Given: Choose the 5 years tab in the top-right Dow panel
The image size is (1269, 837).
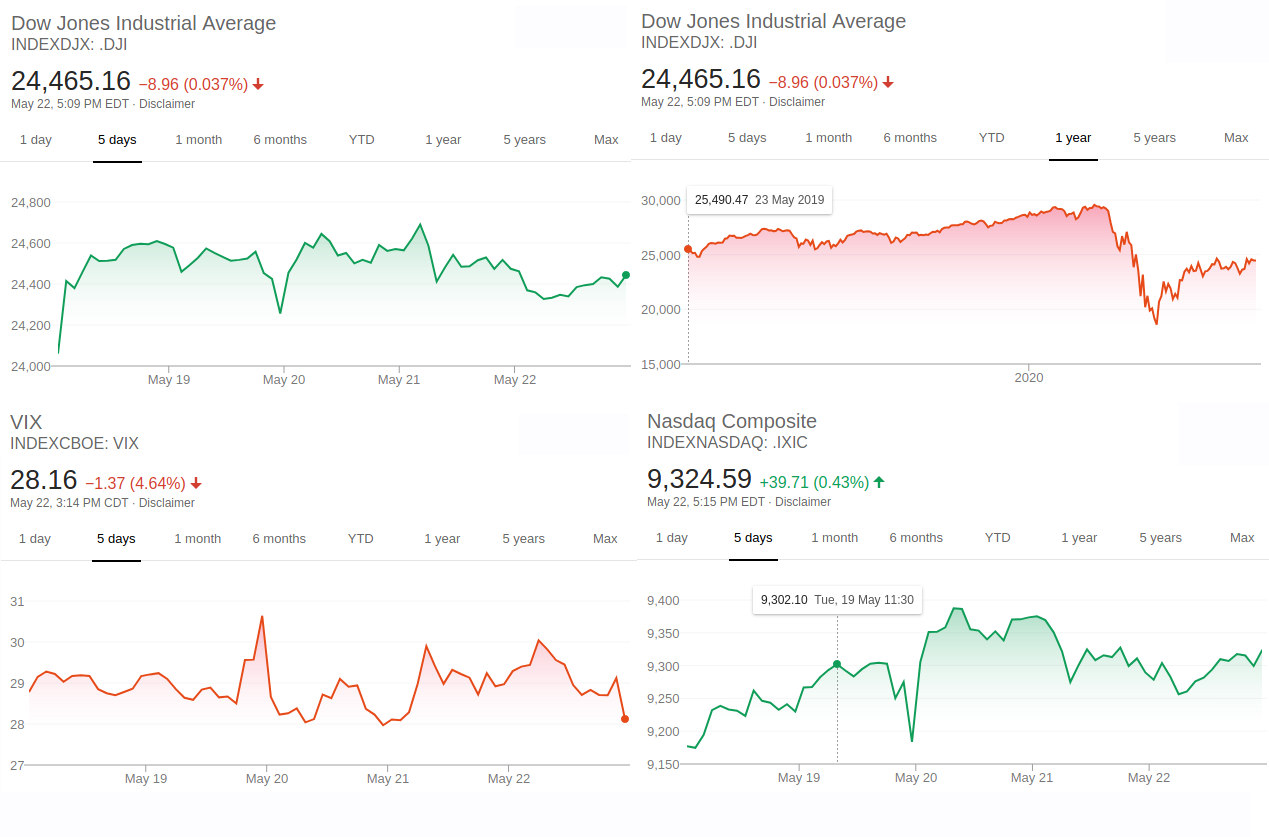Looking at the screenshot, I should tap(1154, 138).
